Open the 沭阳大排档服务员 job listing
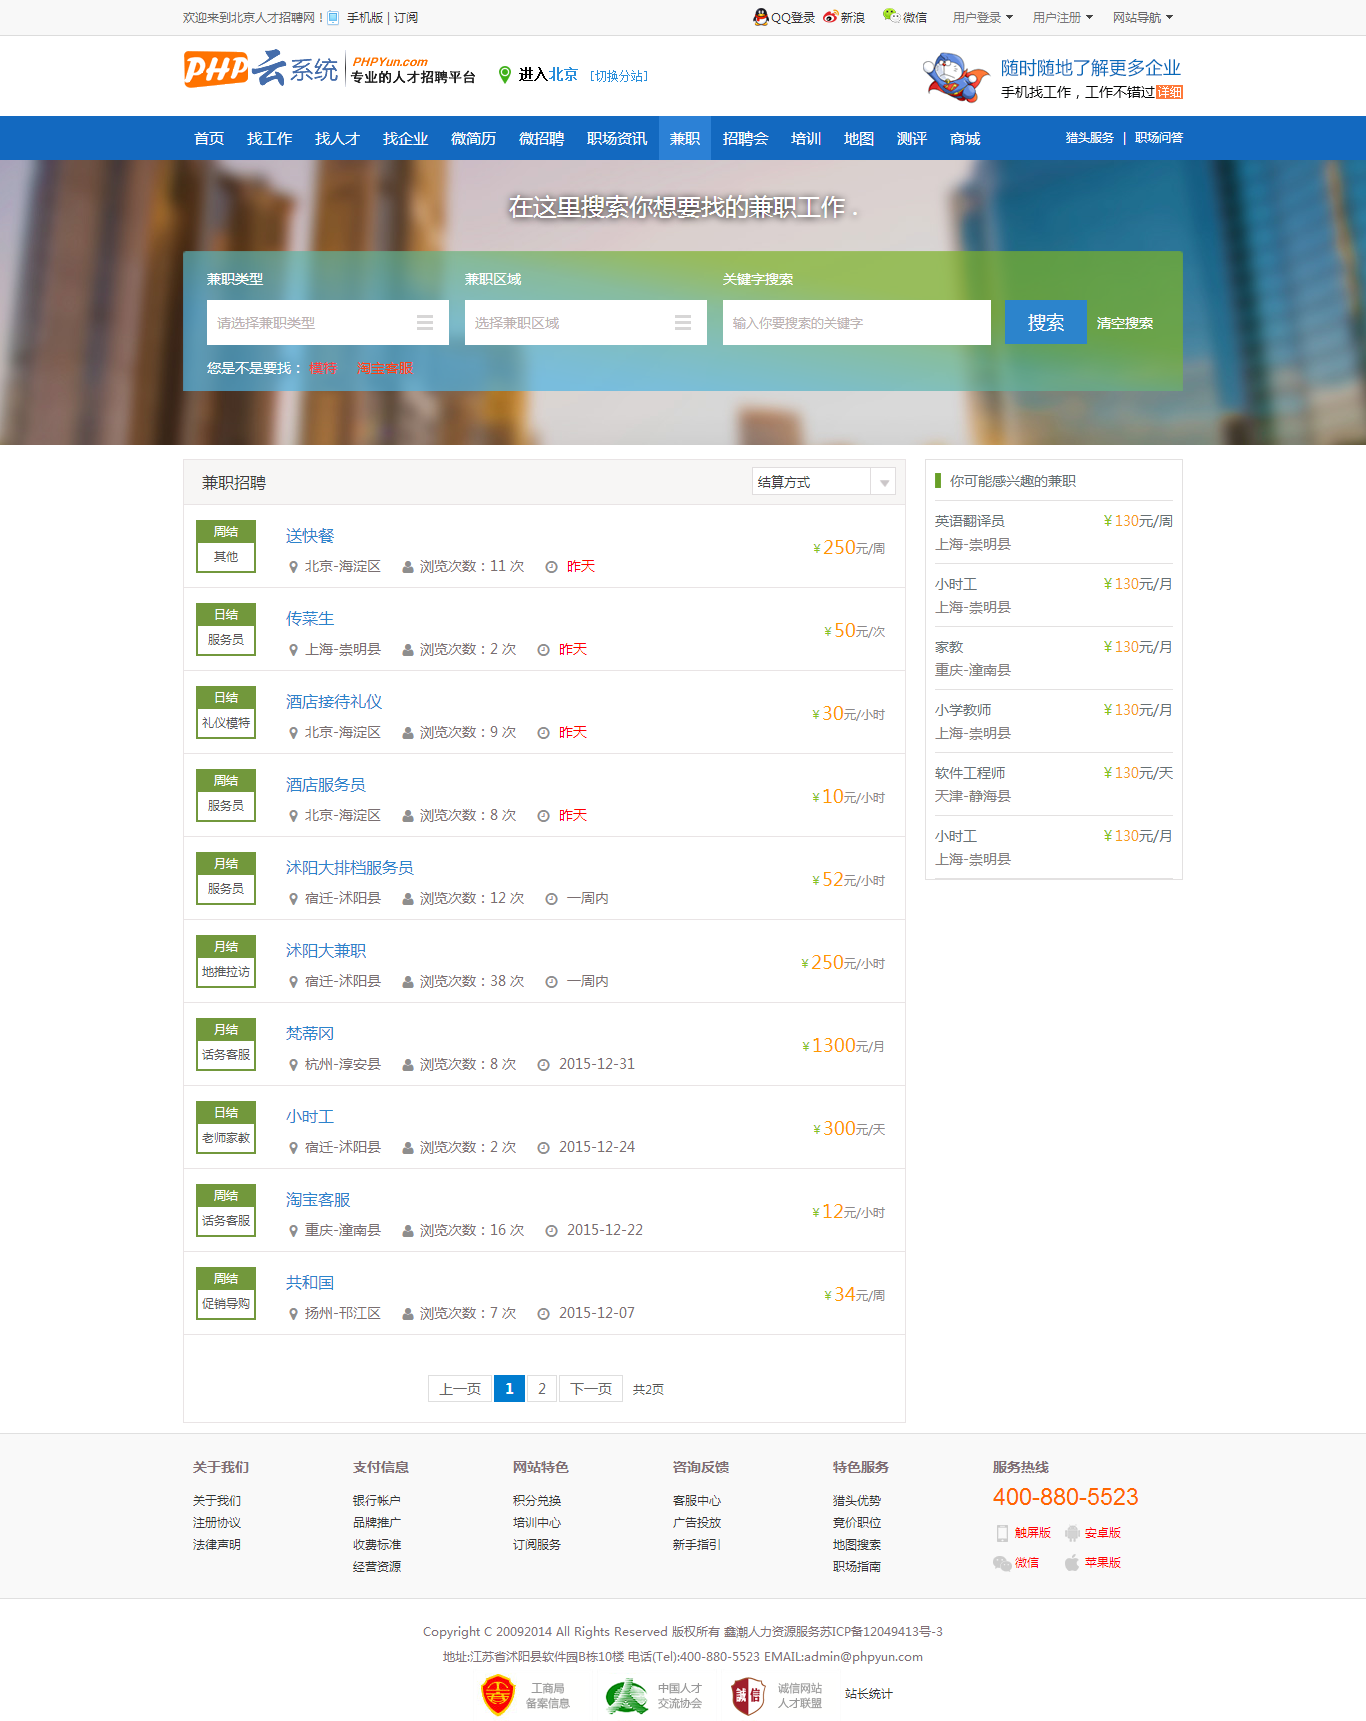Image resolution: width=1366 pixels, height=1721 pixels. click(x=350, y=868)
